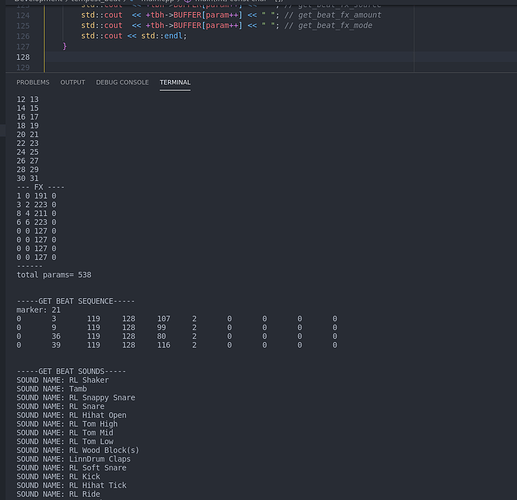The image size is (517, 500).
Task: Click the 'RL Snappy Snare' sound name line
Action: [76, 398]
